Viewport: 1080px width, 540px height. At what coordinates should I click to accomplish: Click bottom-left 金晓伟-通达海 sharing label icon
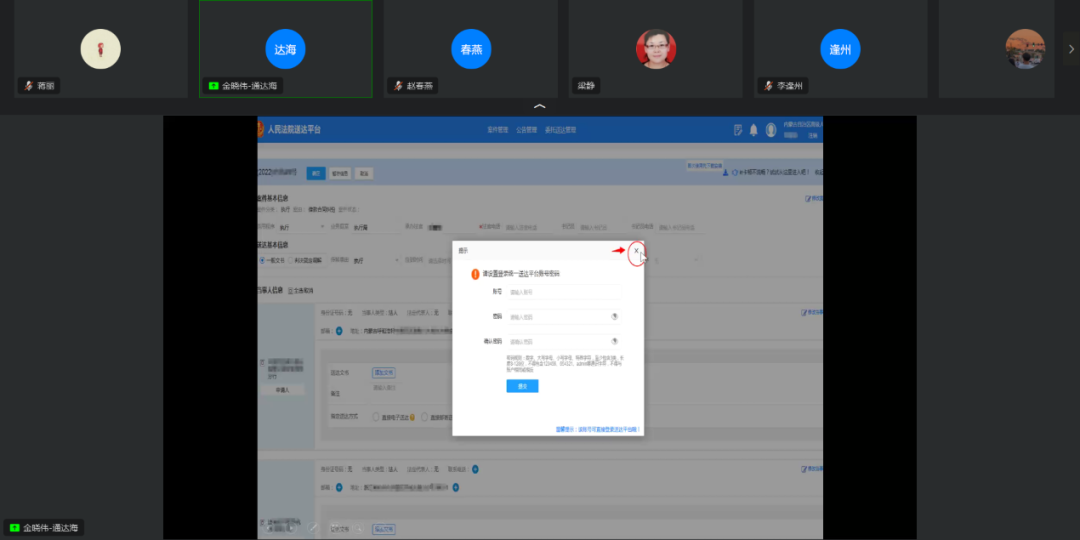pyautogui.click(x=14, y=528)
